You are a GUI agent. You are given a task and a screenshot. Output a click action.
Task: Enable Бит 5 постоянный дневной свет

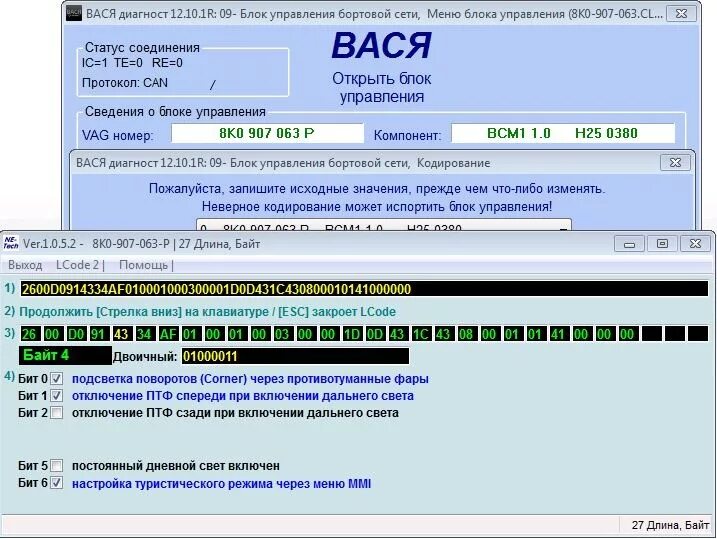[56, 466]
